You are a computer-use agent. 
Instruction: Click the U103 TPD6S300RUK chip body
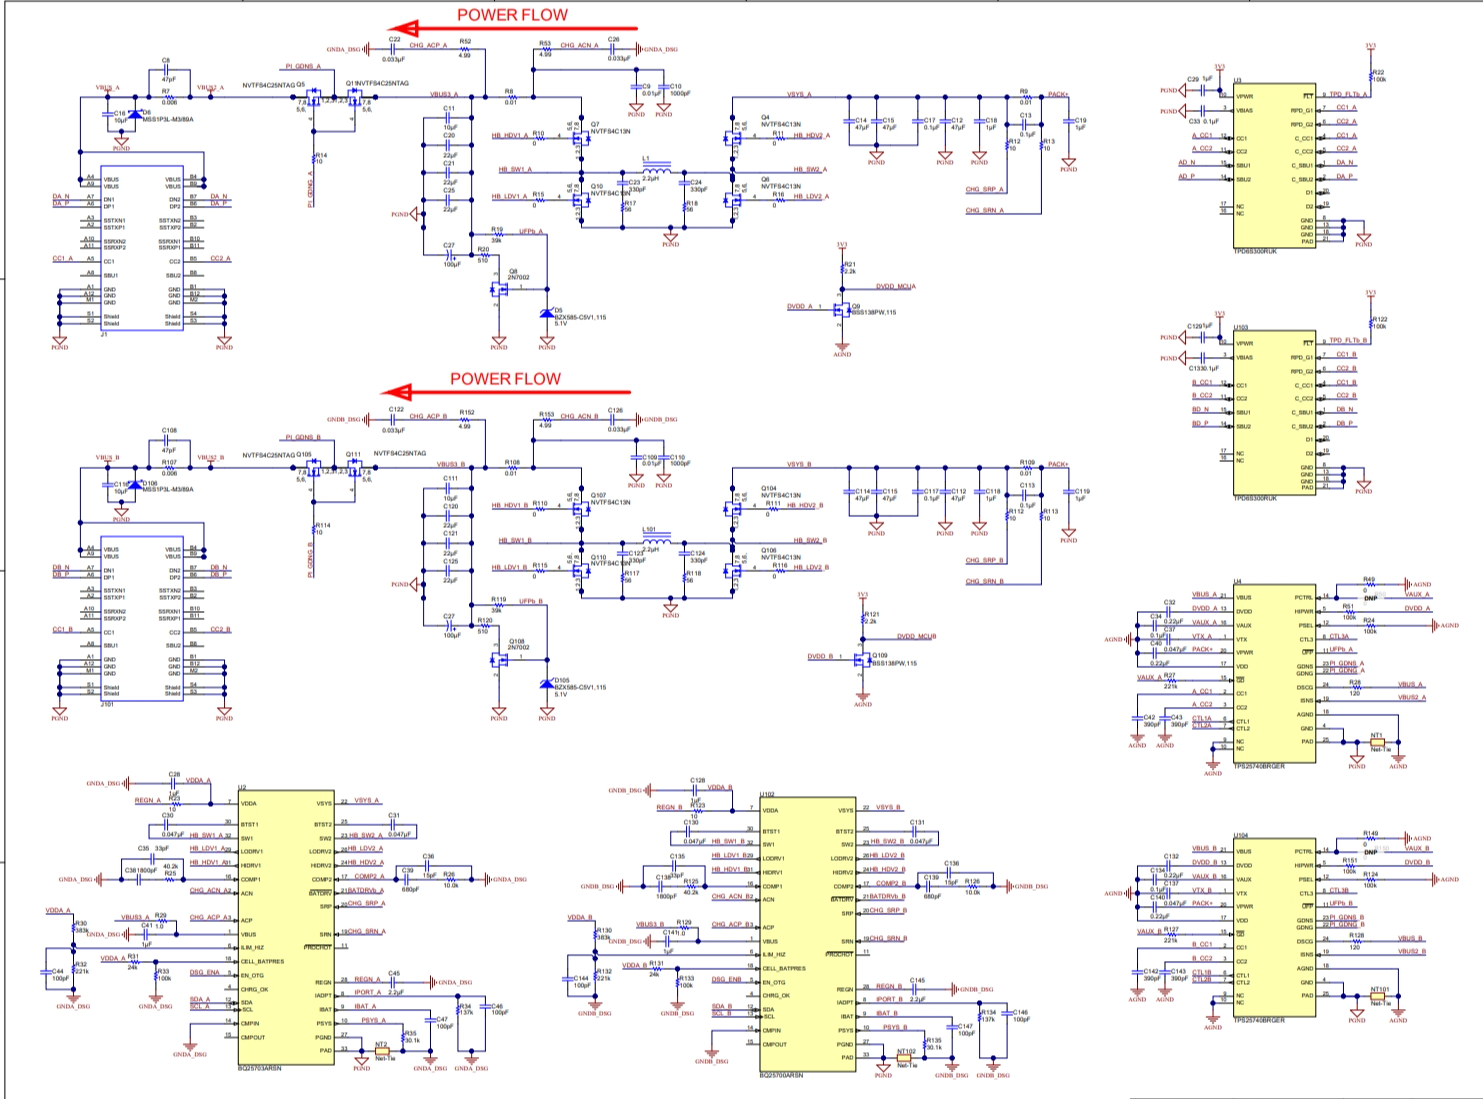coord(1274,413)
